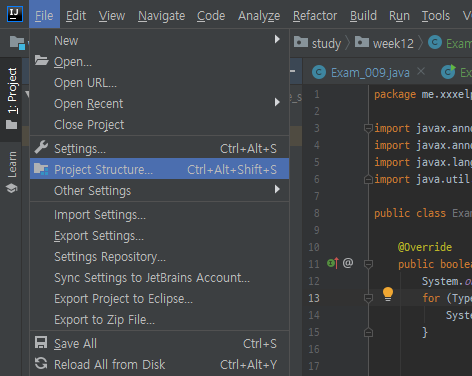Open the Build menu
The width and height of the screenshot is (472, 376).
pyautogui.click(x=363, y=15)
